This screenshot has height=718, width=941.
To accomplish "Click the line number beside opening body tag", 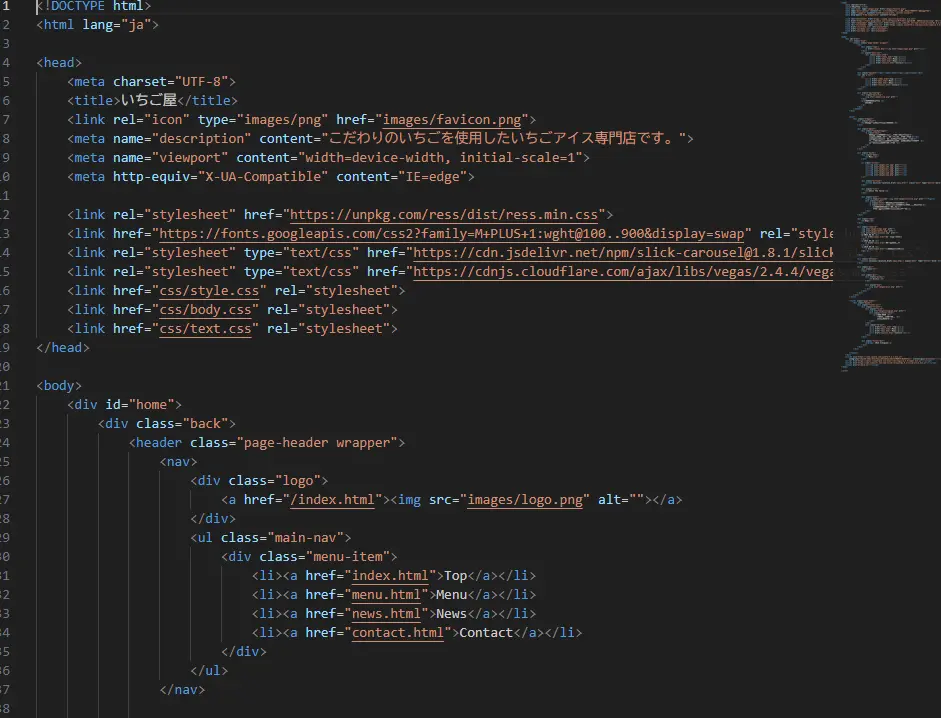I will (6, 385).
